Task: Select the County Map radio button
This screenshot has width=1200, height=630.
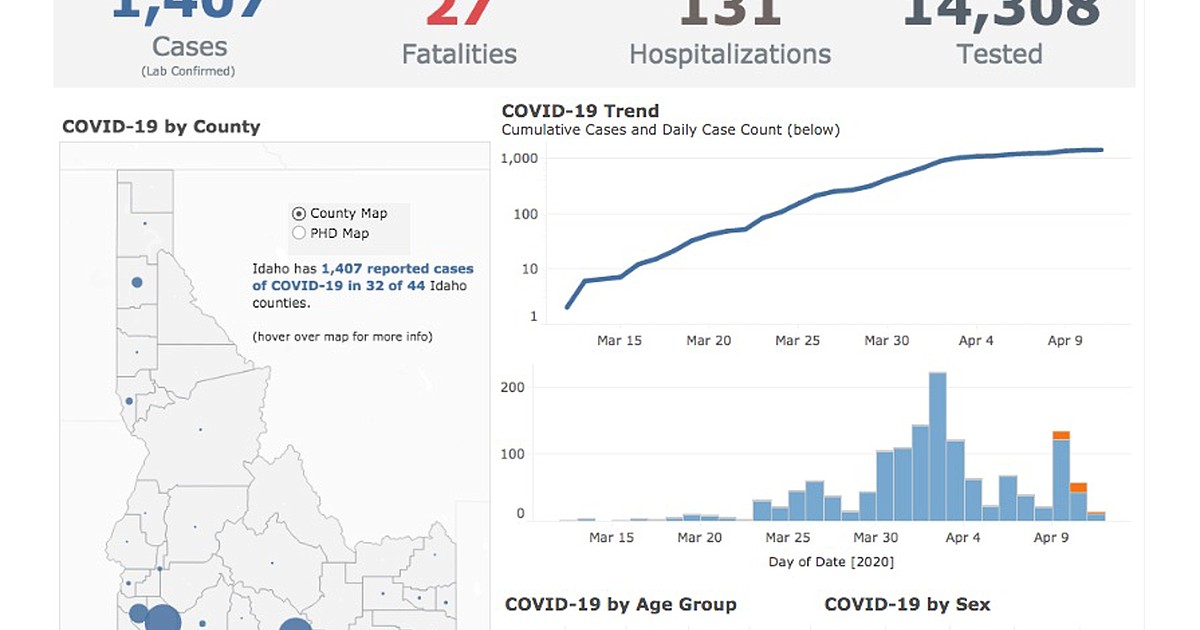Action: coord(298,213)
